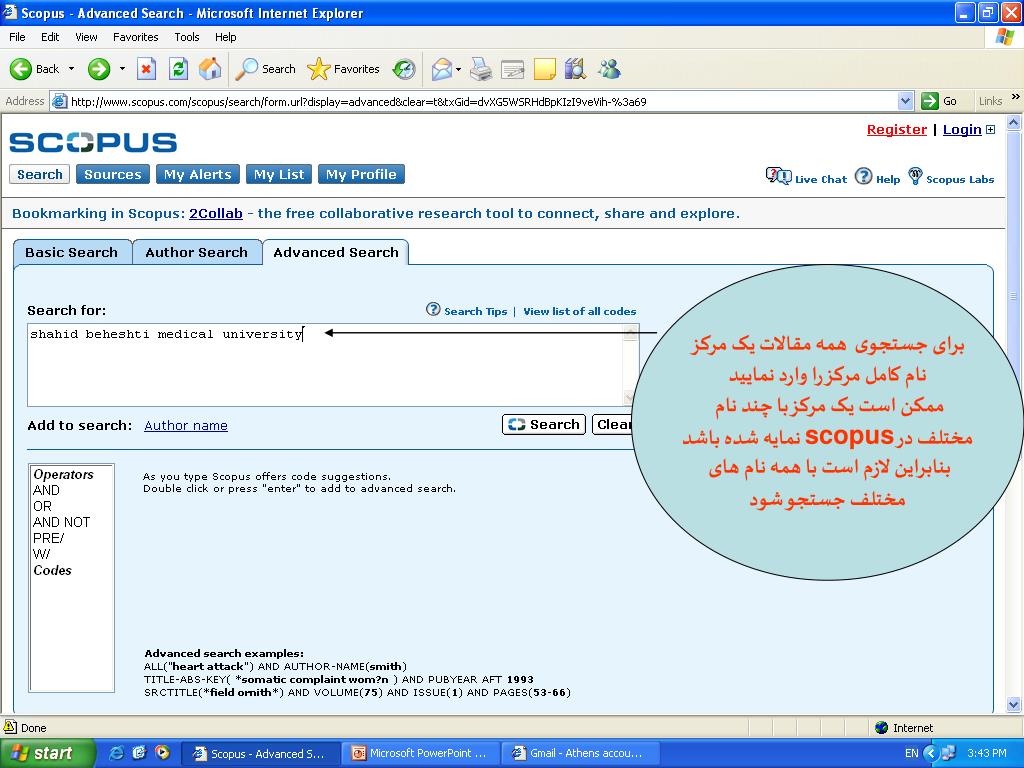Viewport: 1024px width, 768px height.
Task: Open the Search pane in the IE toolbar
Action: (265, 69)
